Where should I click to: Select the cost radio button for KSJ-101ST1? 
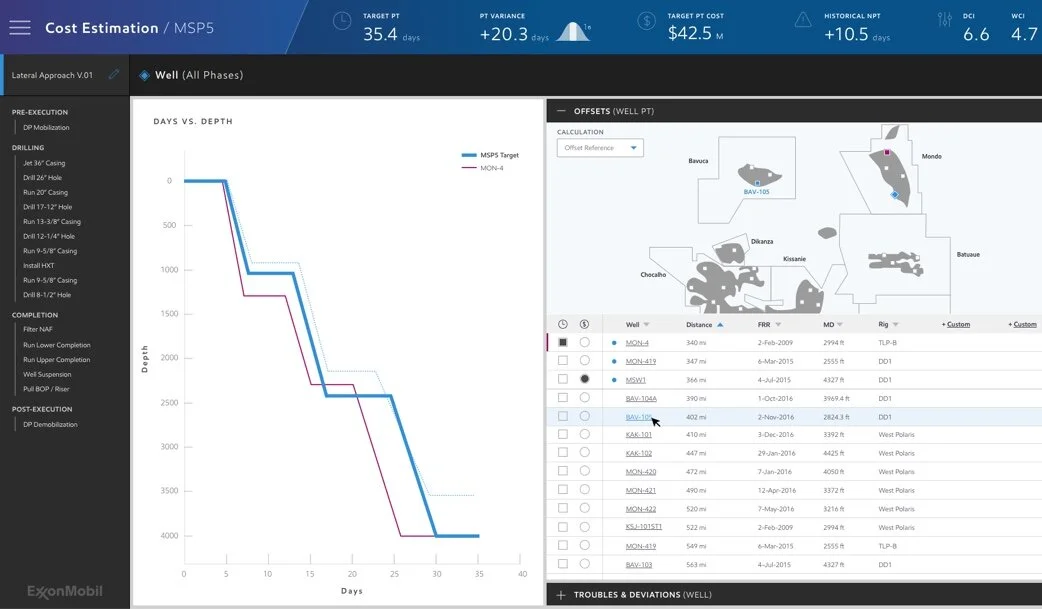tap(584, 527)
